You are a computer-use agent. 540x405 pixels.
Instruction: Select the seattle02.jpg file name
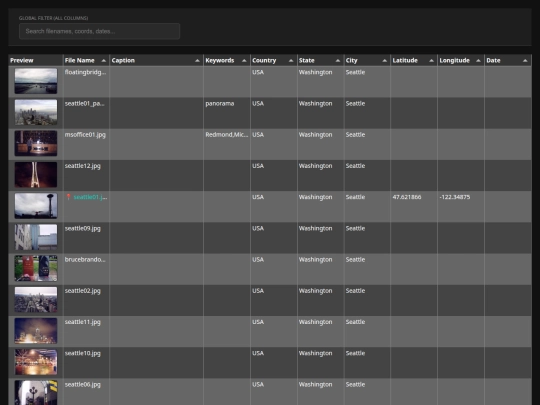coord(83,291)
